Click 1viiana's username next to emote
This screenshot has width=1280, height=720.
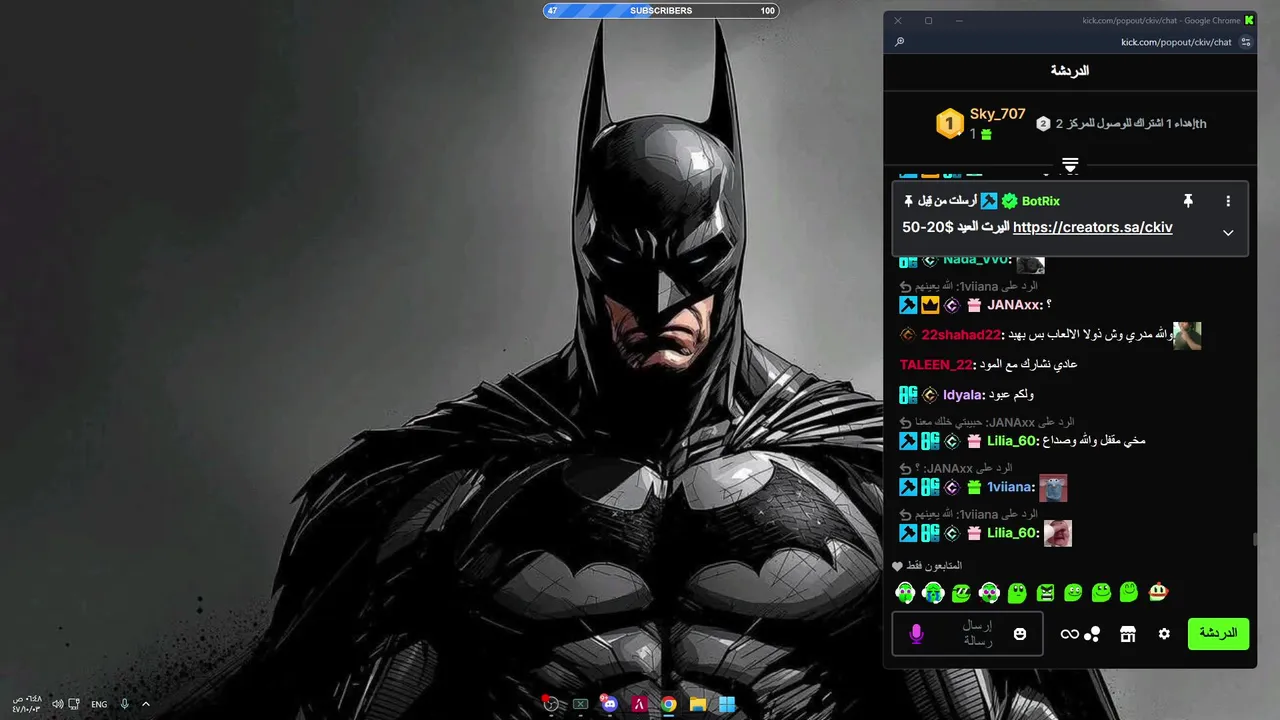[1009, 487]
